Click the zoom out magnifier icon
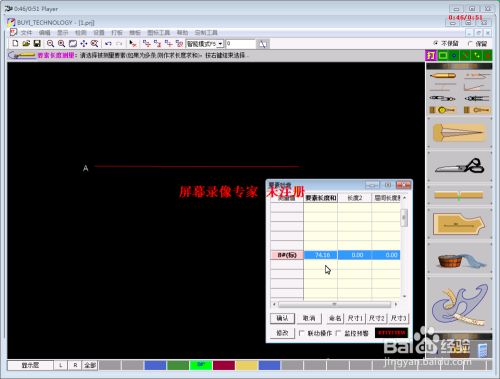The height and width of the screenshot is (379, 500). coord(50,43)
